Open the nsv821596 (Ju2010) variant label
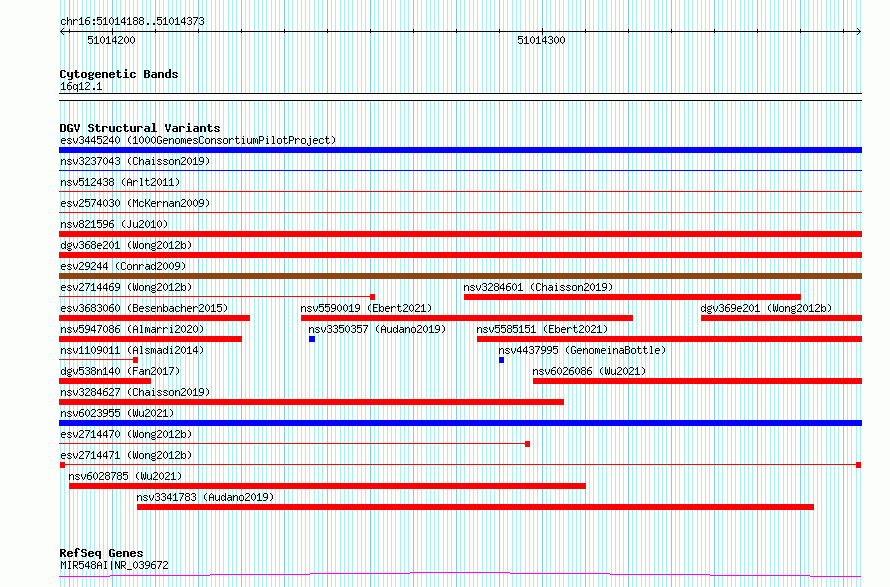Screen dimensions: 890x587 click(x=114, y=224)
